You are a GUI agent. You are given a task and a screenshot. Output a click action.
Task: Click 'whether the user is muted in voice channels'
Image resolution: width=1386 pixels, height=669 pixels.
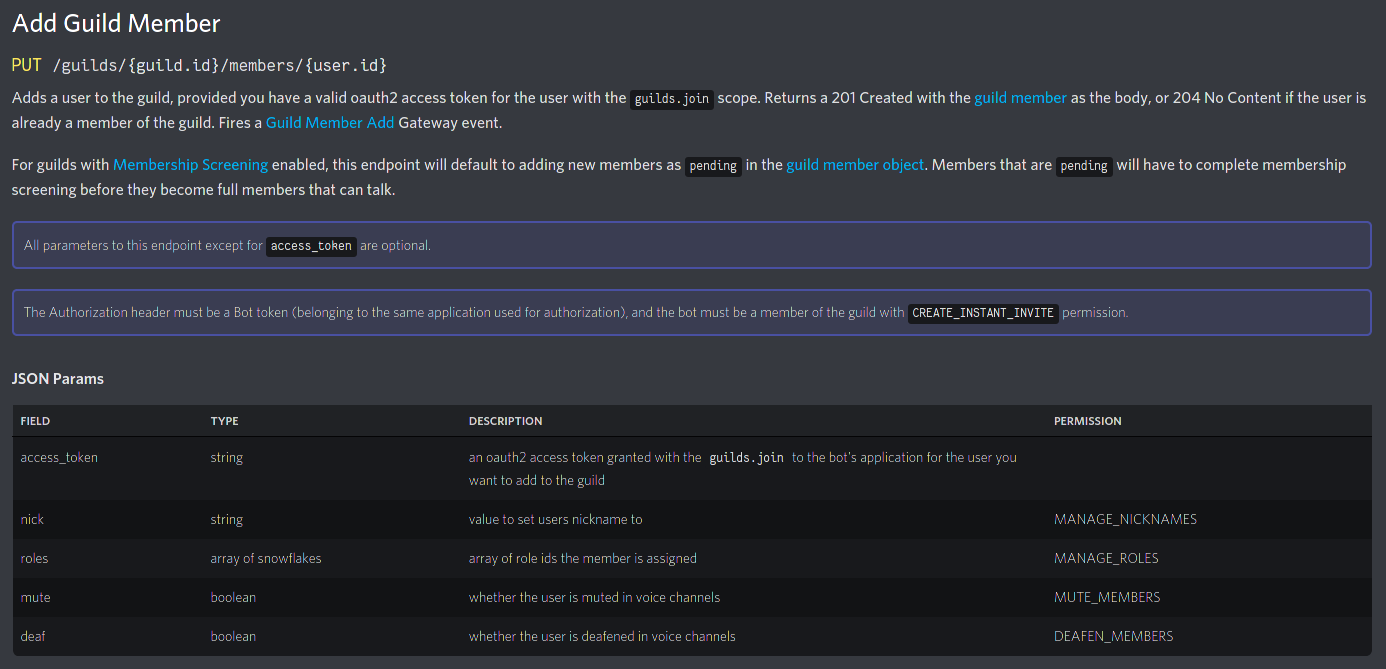(594, 597)
